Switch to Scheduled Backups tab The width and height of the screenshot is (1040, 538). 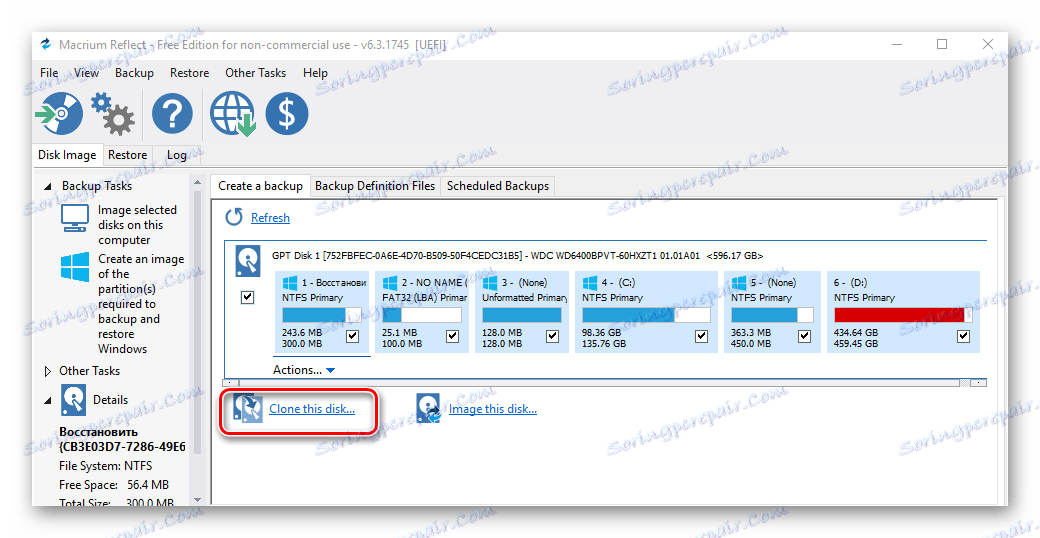[x=497, y=186]
